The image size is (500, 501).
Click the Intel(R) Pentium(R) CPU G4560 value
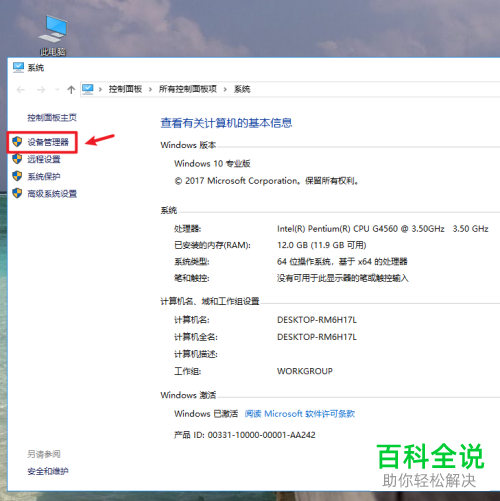[x=383, y=229]
